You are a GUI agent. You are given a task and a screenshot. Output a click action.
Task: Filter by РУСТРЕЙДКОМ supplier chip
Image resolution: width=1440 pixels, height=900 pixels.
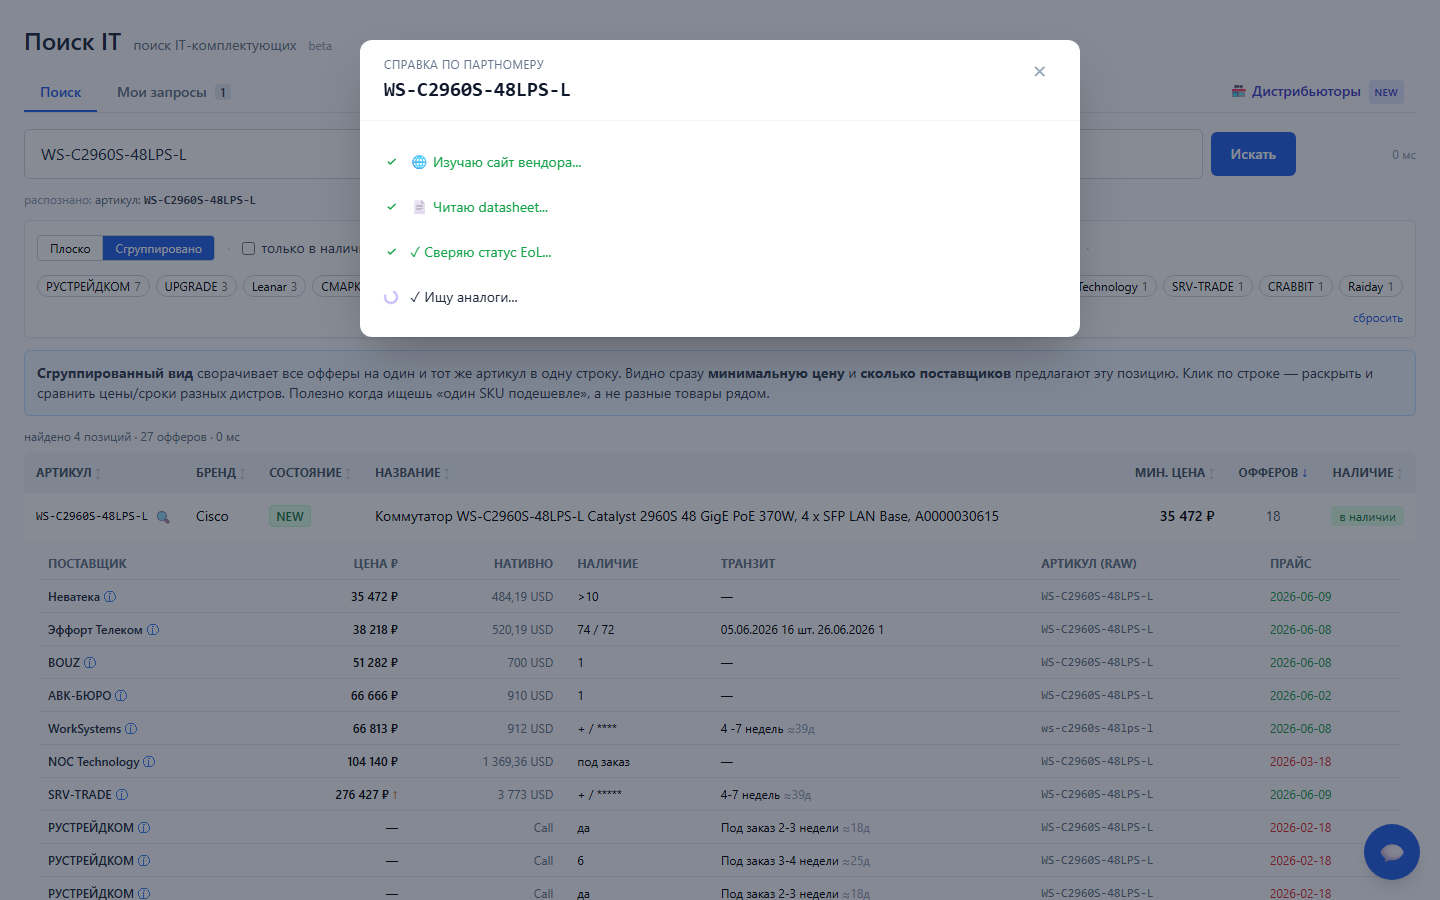coord(93,287)
